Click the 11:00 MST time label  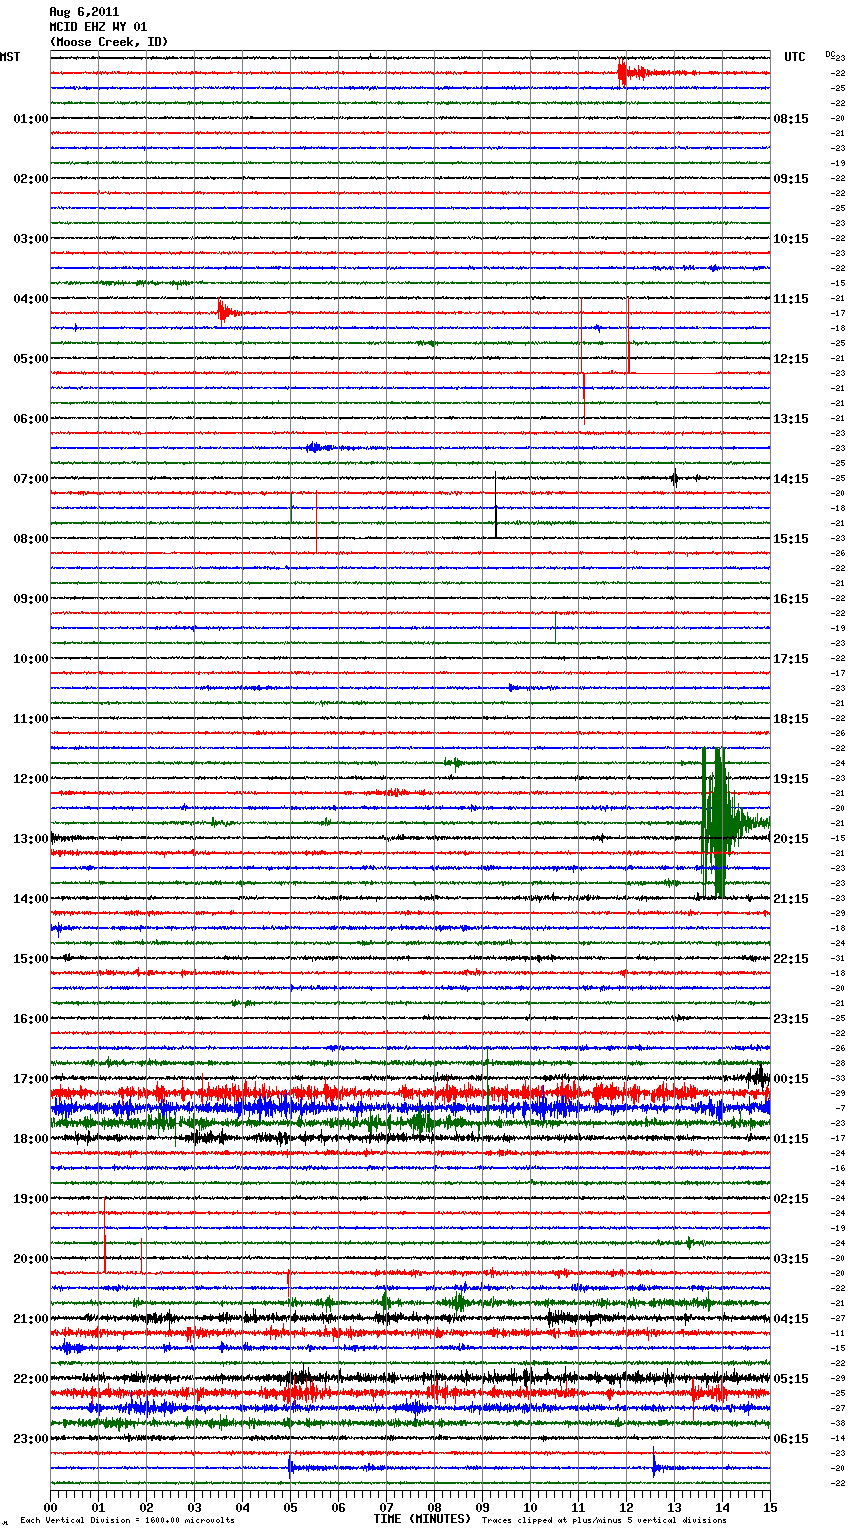pyautogui.click(x=31, y=719)
